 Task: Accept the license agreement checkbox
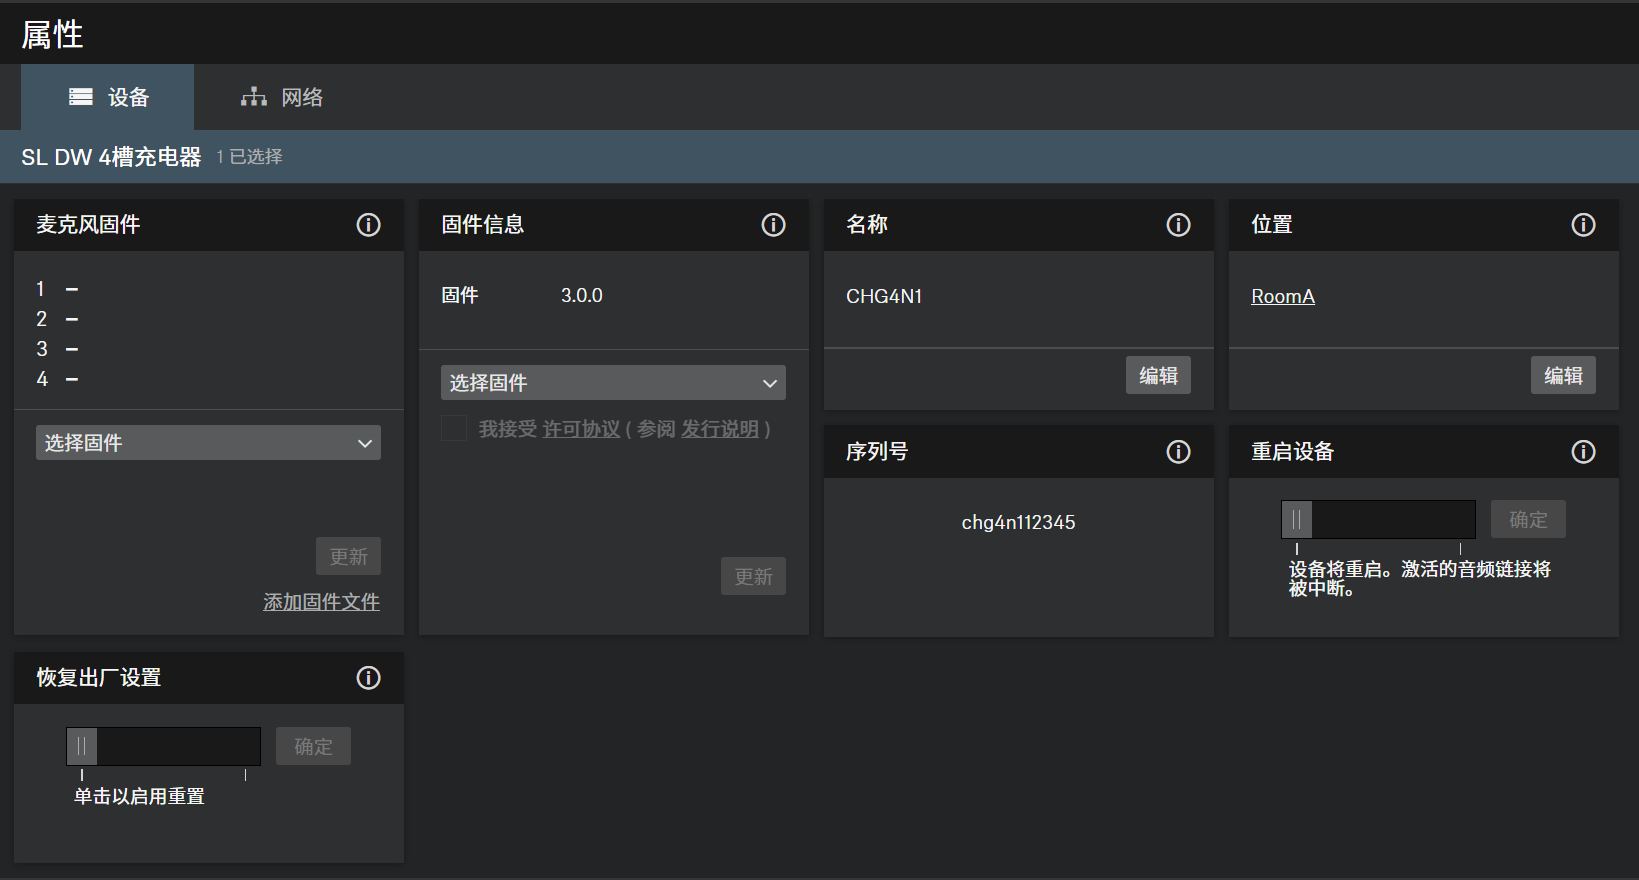pos(454,429)
